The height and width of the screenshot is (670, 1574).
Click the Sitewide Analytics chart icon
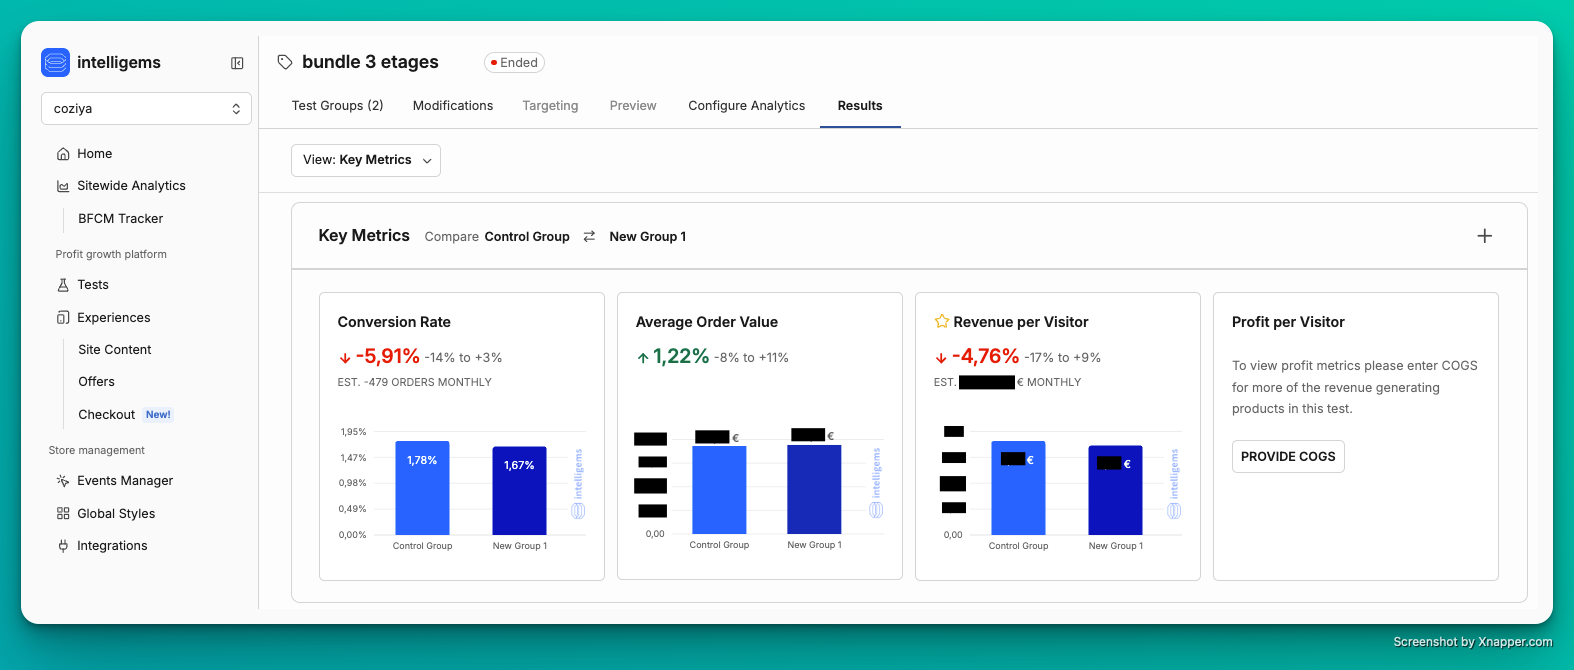coord(63,186)
